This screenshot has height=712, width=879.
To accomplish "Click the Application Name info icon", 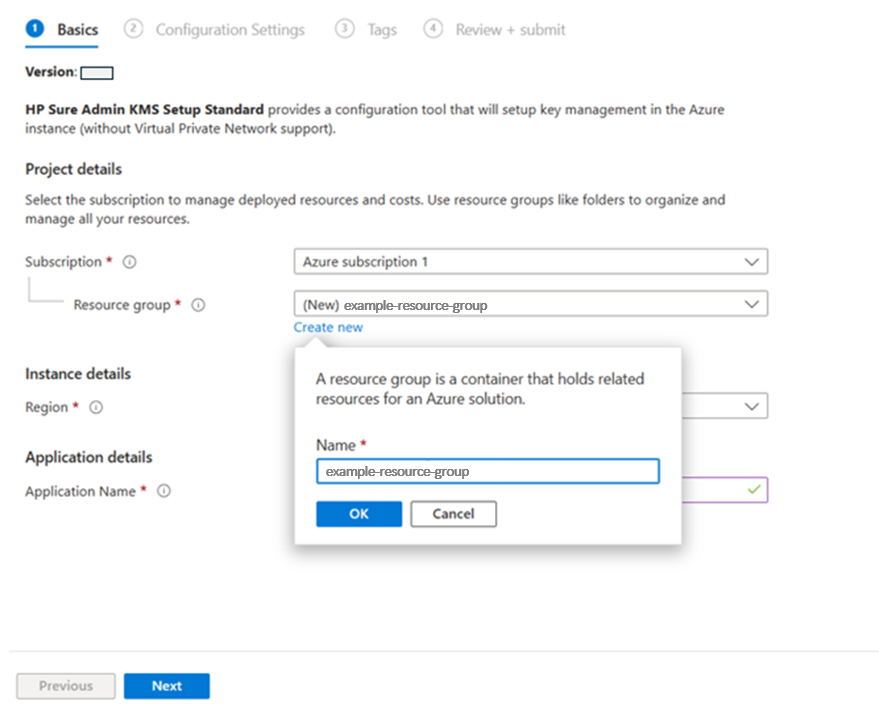I will [165, 491].
